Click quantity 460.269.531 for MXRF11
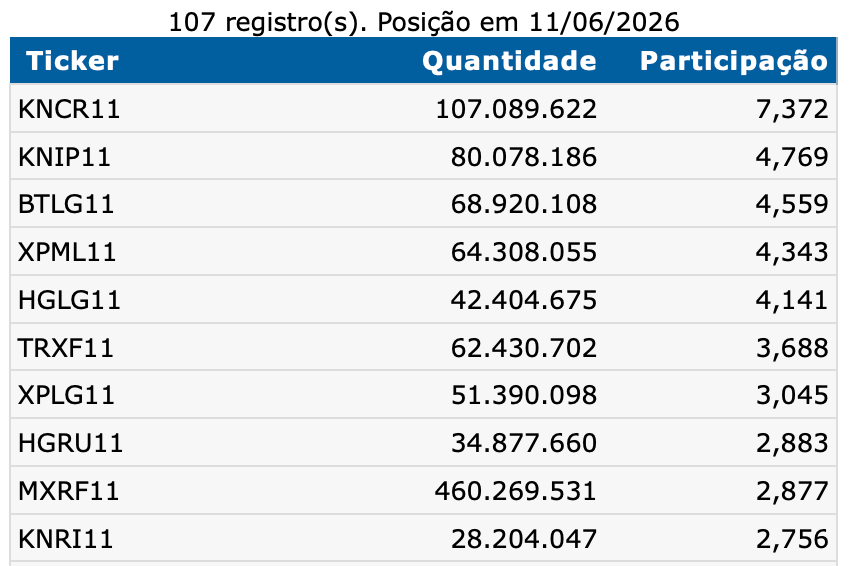Viewport: 850px width, 566px height. [515, 491]
